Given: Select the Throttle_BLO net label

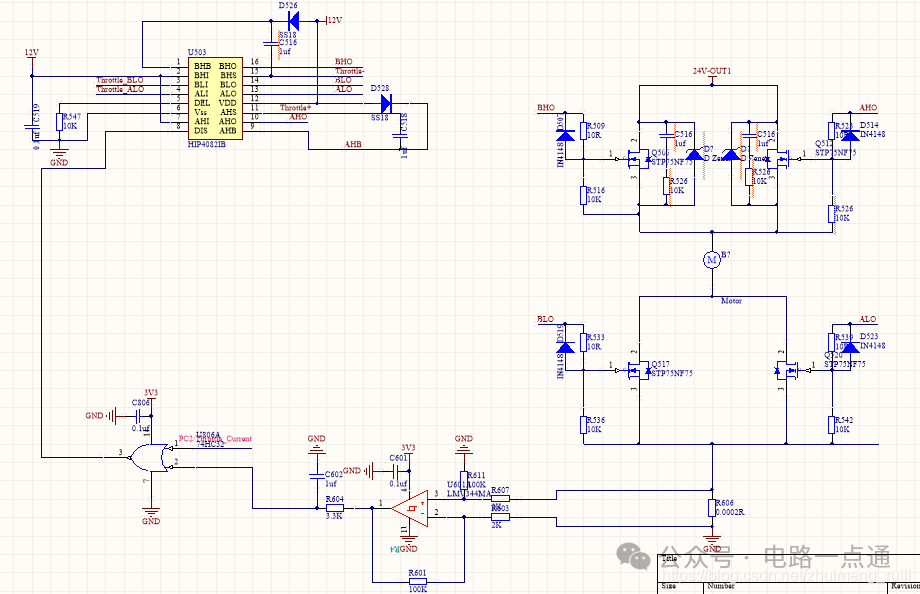Looking at the screenshot, I should pyautogui.click(x=120, y=80).
